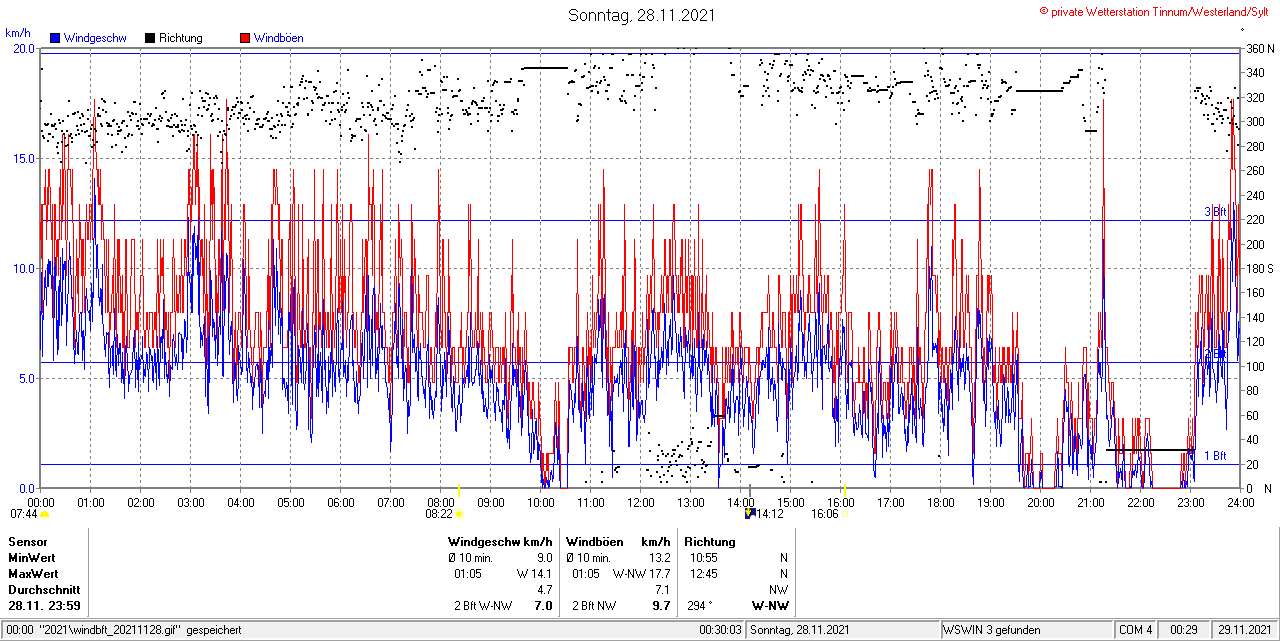The width and height of the screenshot is (1280, 641).
Task: Click the status bar date Sonntag, 28.11.2021
Action: click(x=800, y=630)
